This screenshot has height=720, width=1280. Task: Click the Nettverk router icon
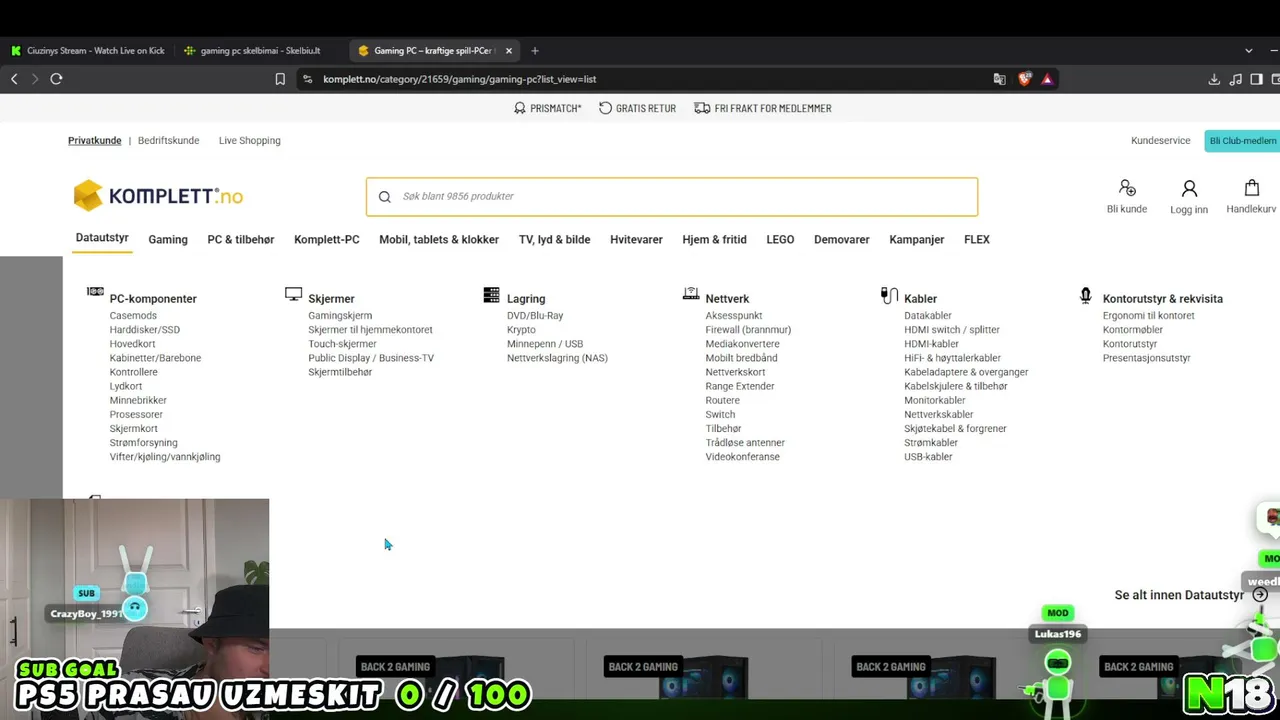pyautogui.click(x=691, y=294)
